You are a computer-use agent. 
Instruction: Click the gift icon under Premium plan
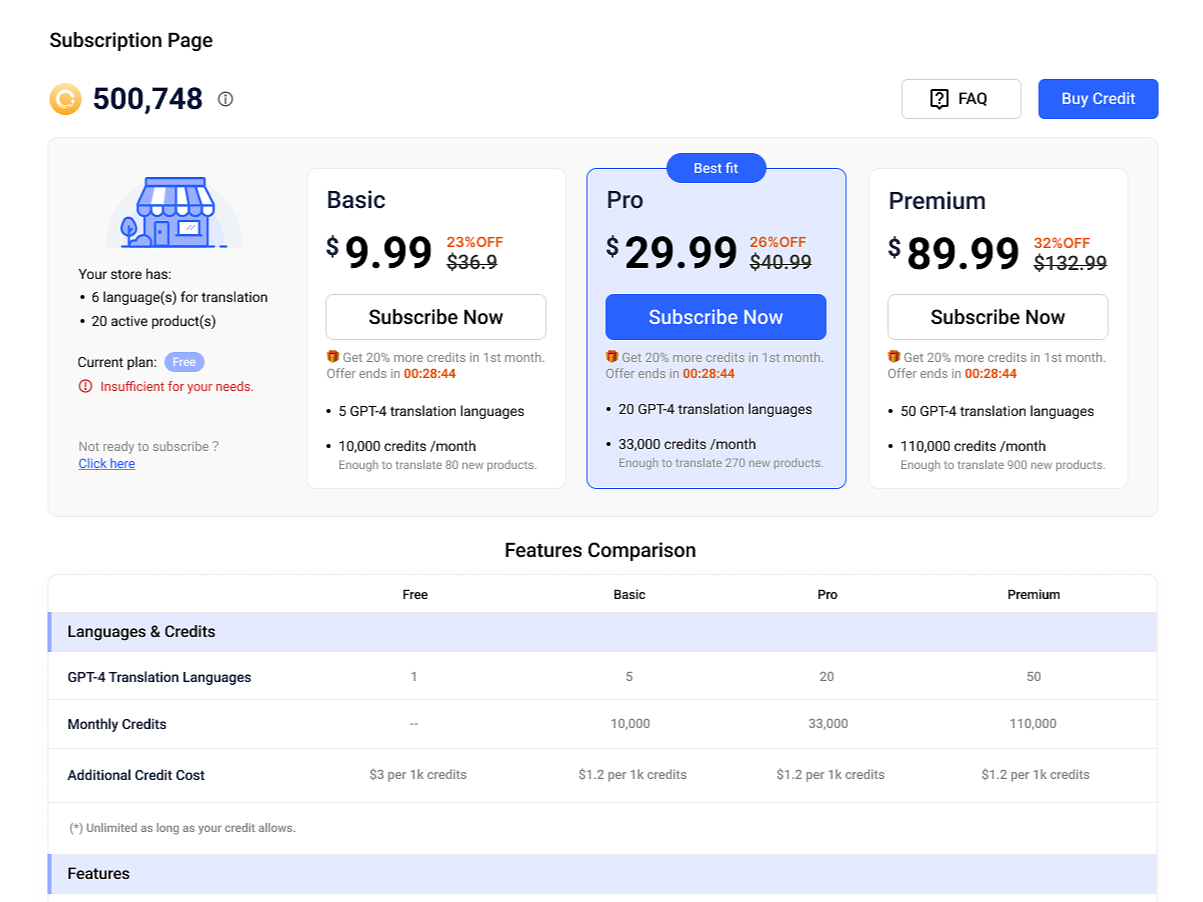[894, 356]
